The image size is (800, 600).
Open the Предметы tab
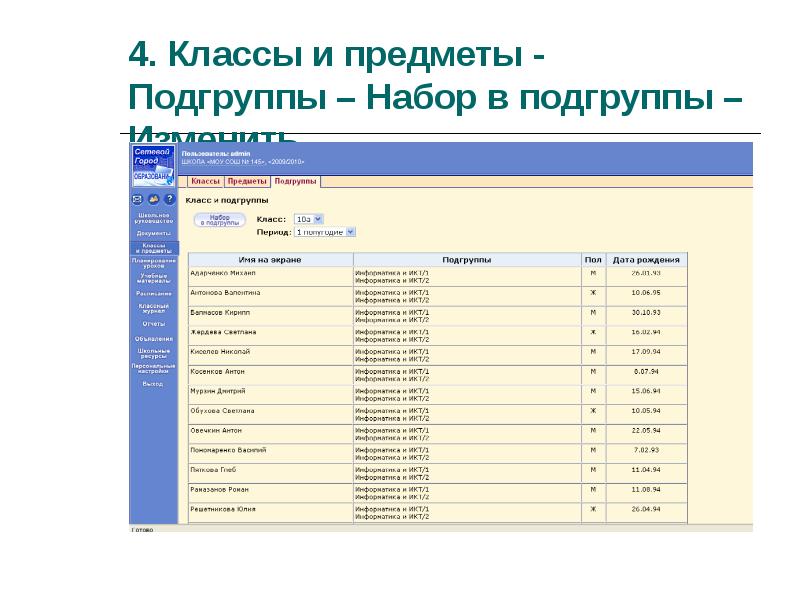[x=247, y=182]
